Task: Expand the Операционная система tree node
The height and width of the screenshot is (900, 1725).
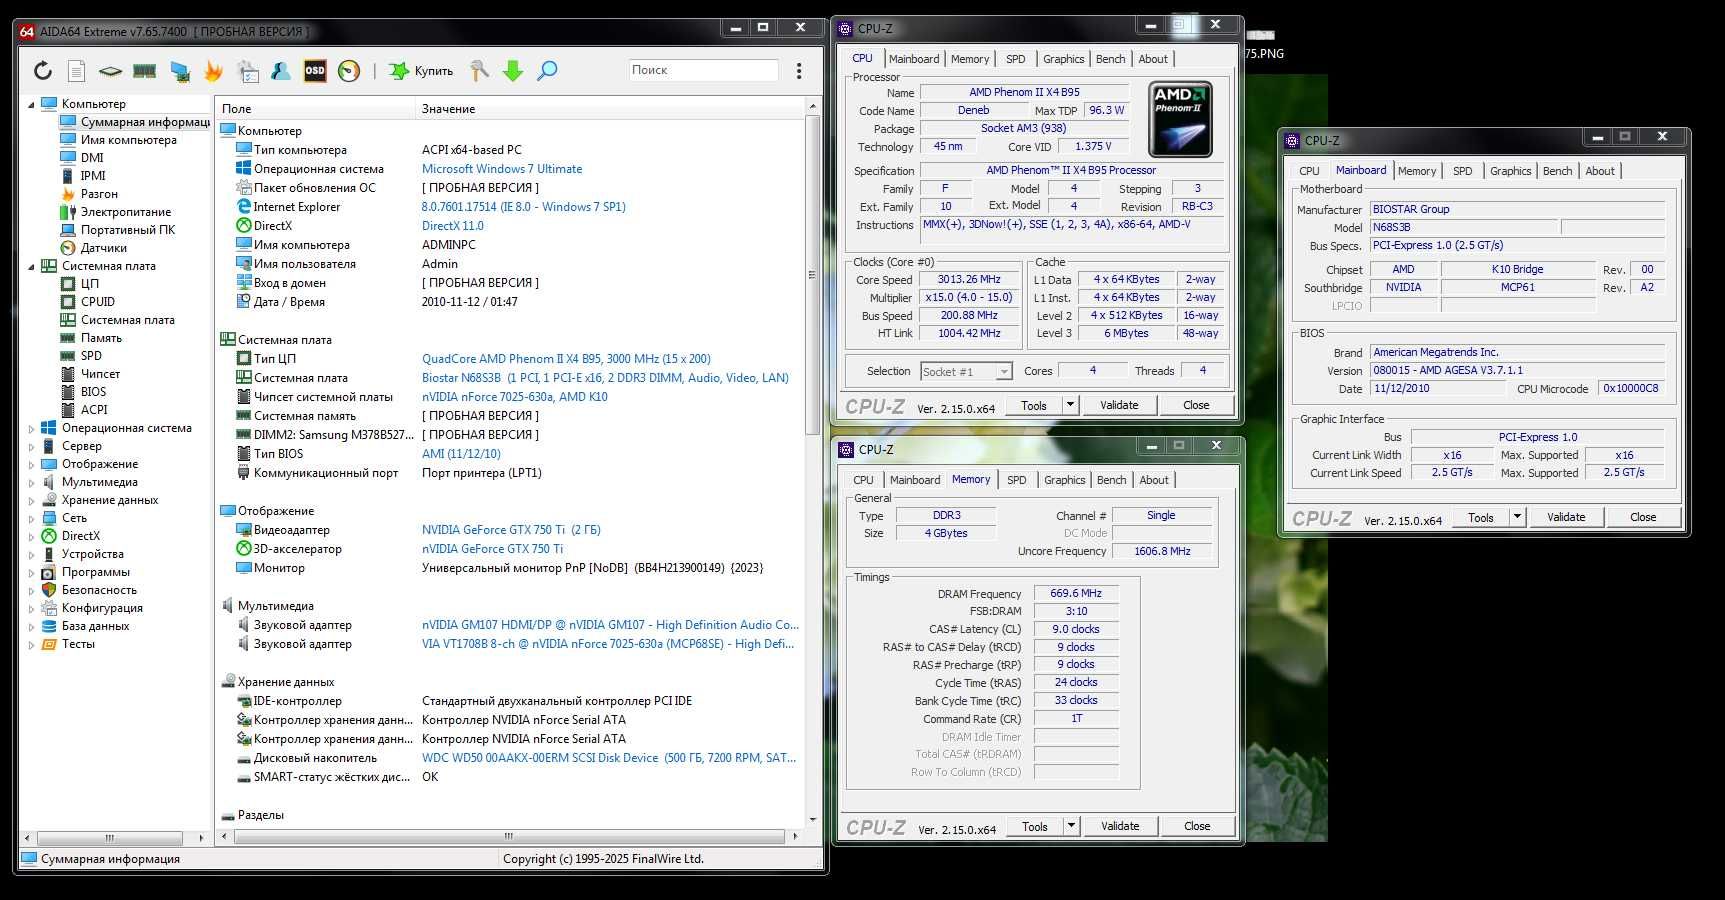Action: click(x=31, y=428)
